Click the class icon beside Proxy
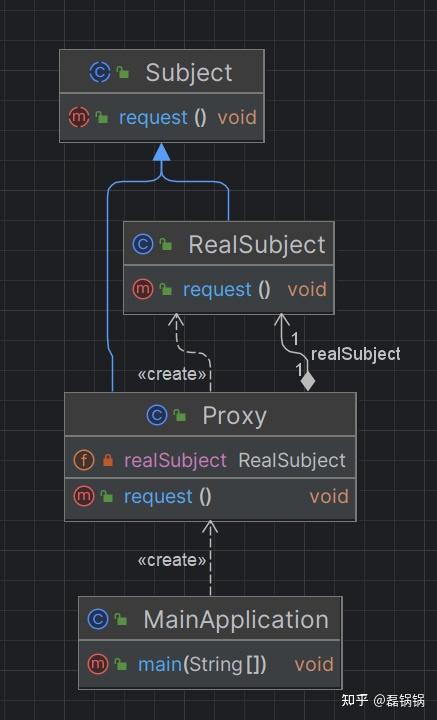 click(157, 415)
